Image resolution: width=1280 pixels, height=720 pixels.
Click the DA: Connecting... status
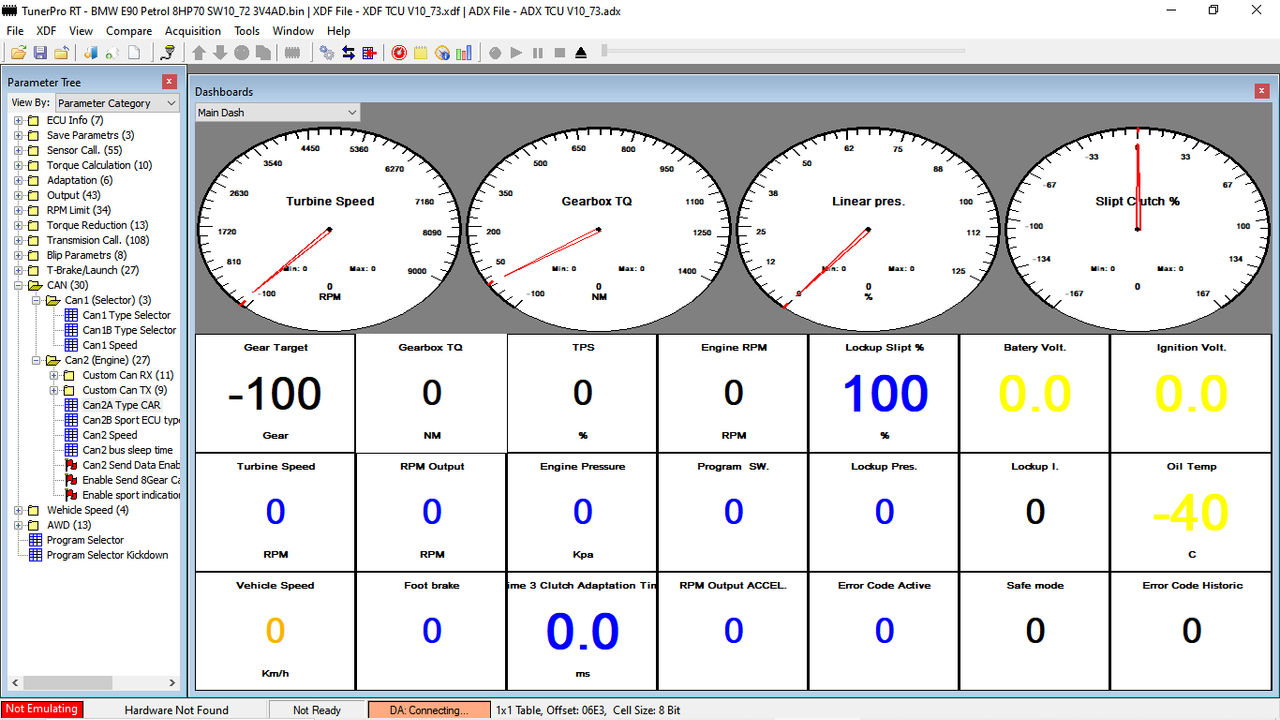(429, 710)
